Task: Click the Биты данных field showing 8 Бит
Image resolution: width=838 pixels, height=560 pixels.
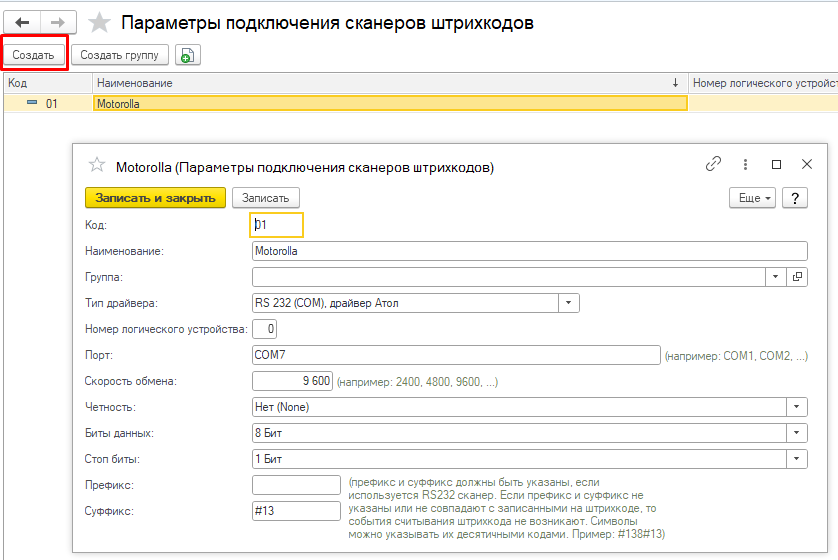Action: pyautogui.click(x=519, y=433)
